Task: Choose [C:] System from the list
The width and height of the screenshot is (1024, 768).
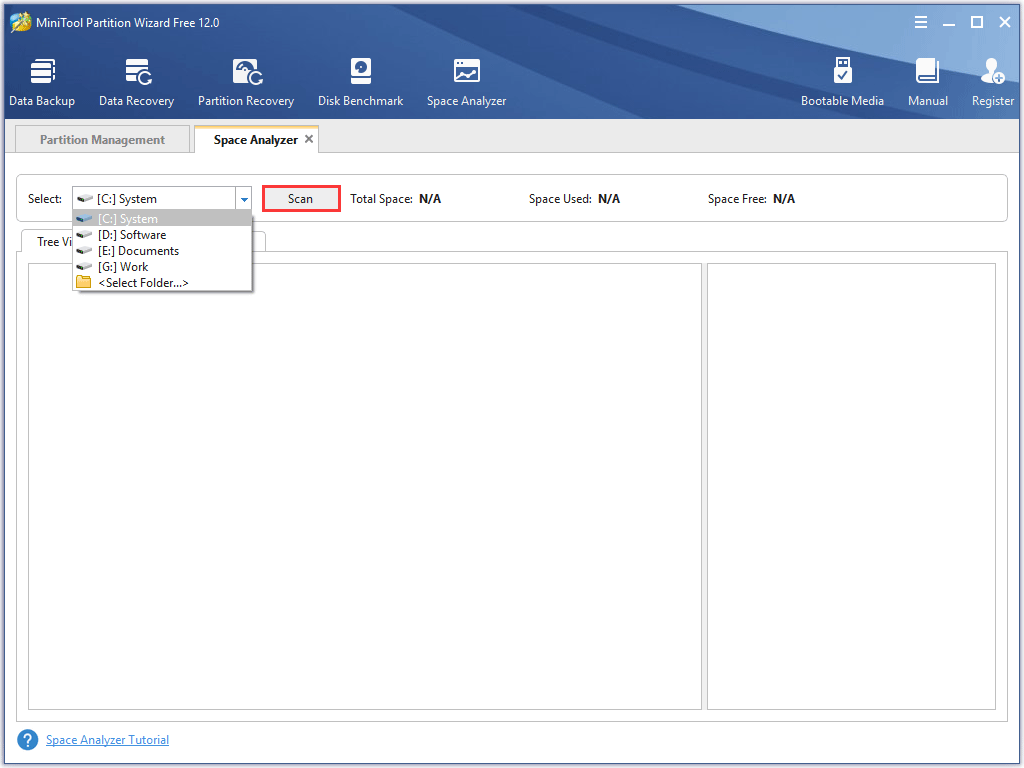Action: coord(162,219)
